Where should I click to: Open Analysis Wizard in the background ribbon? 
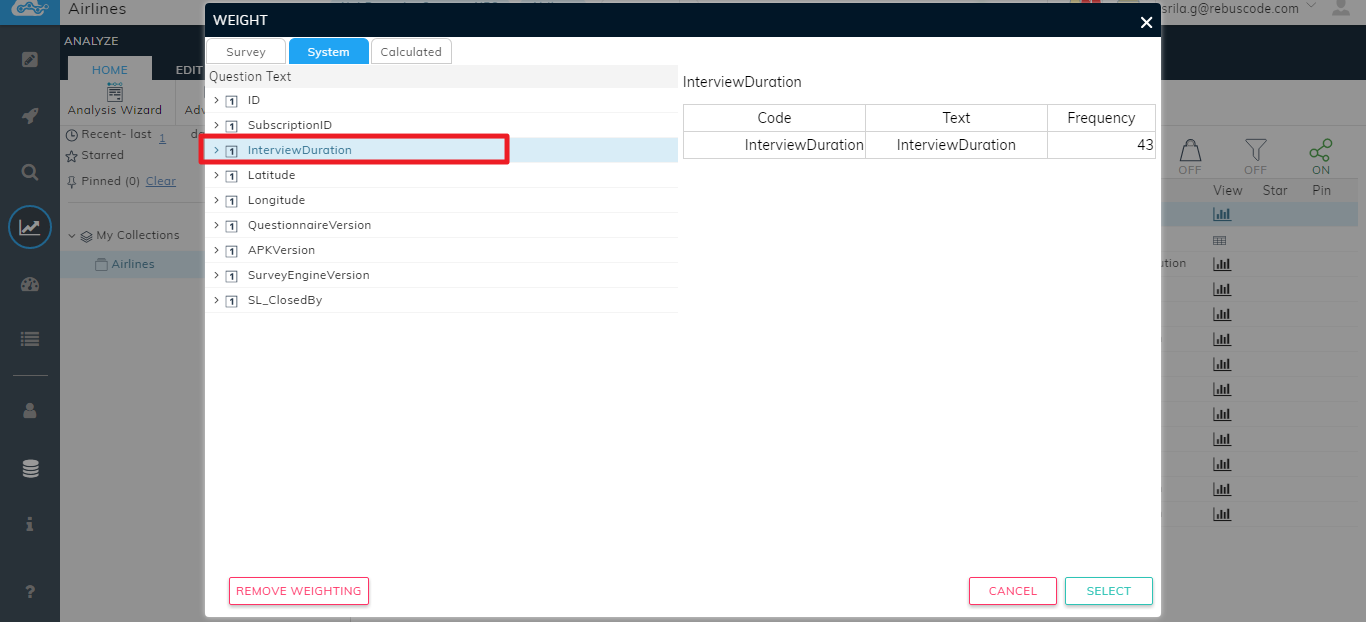[x=115, y=100]
